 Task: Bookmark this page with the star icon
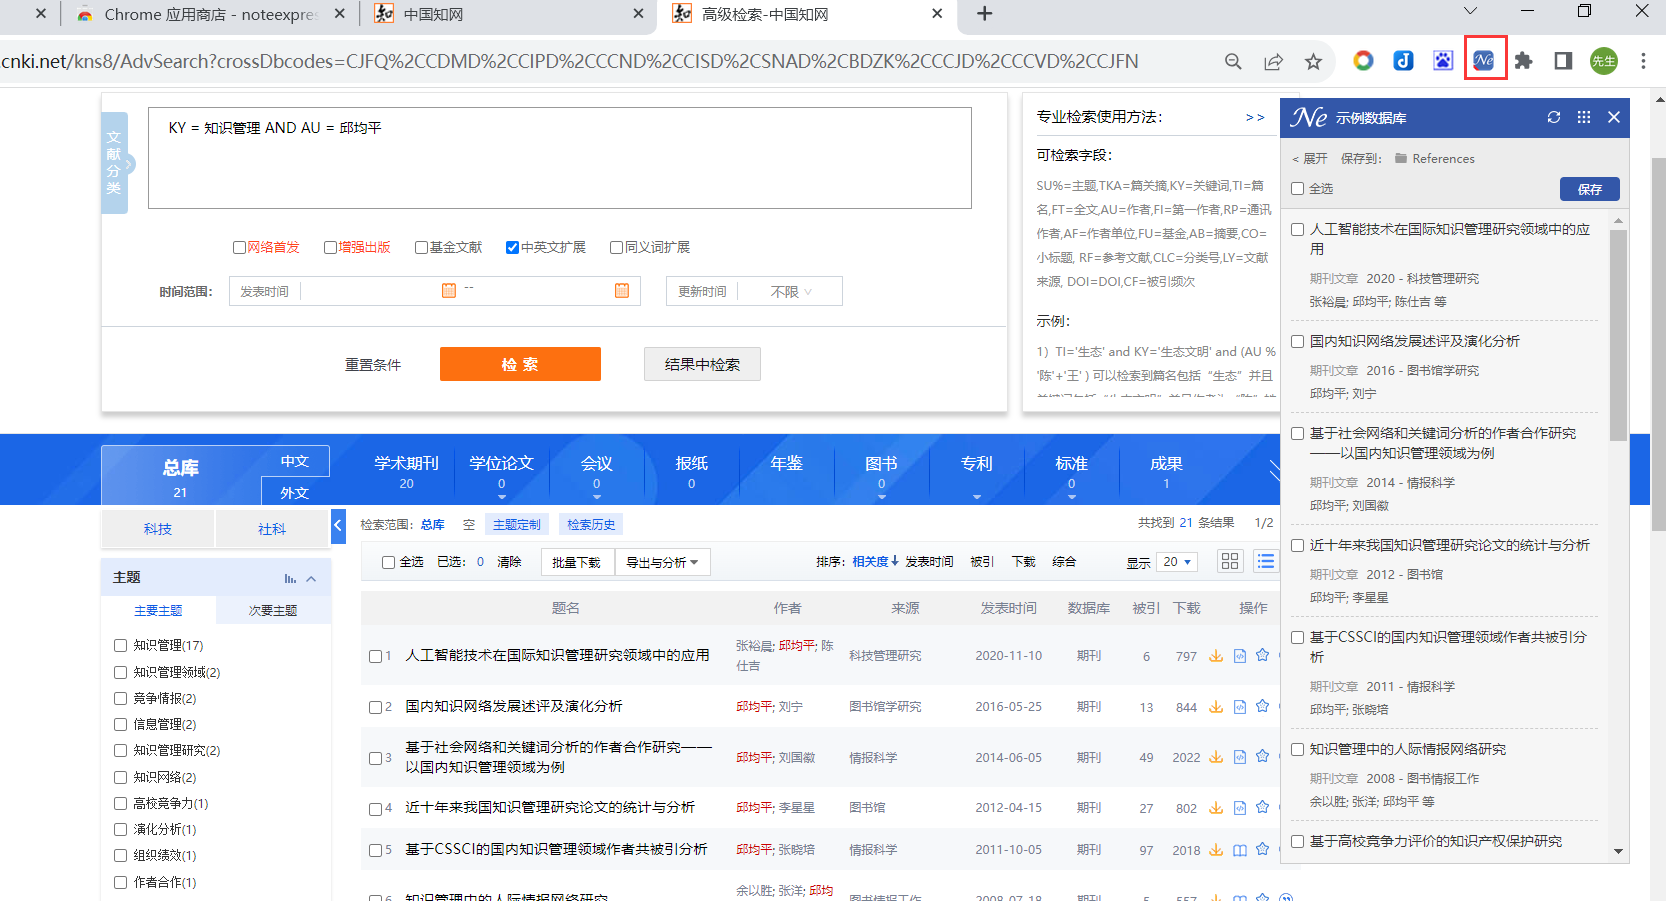point(1313,62)
